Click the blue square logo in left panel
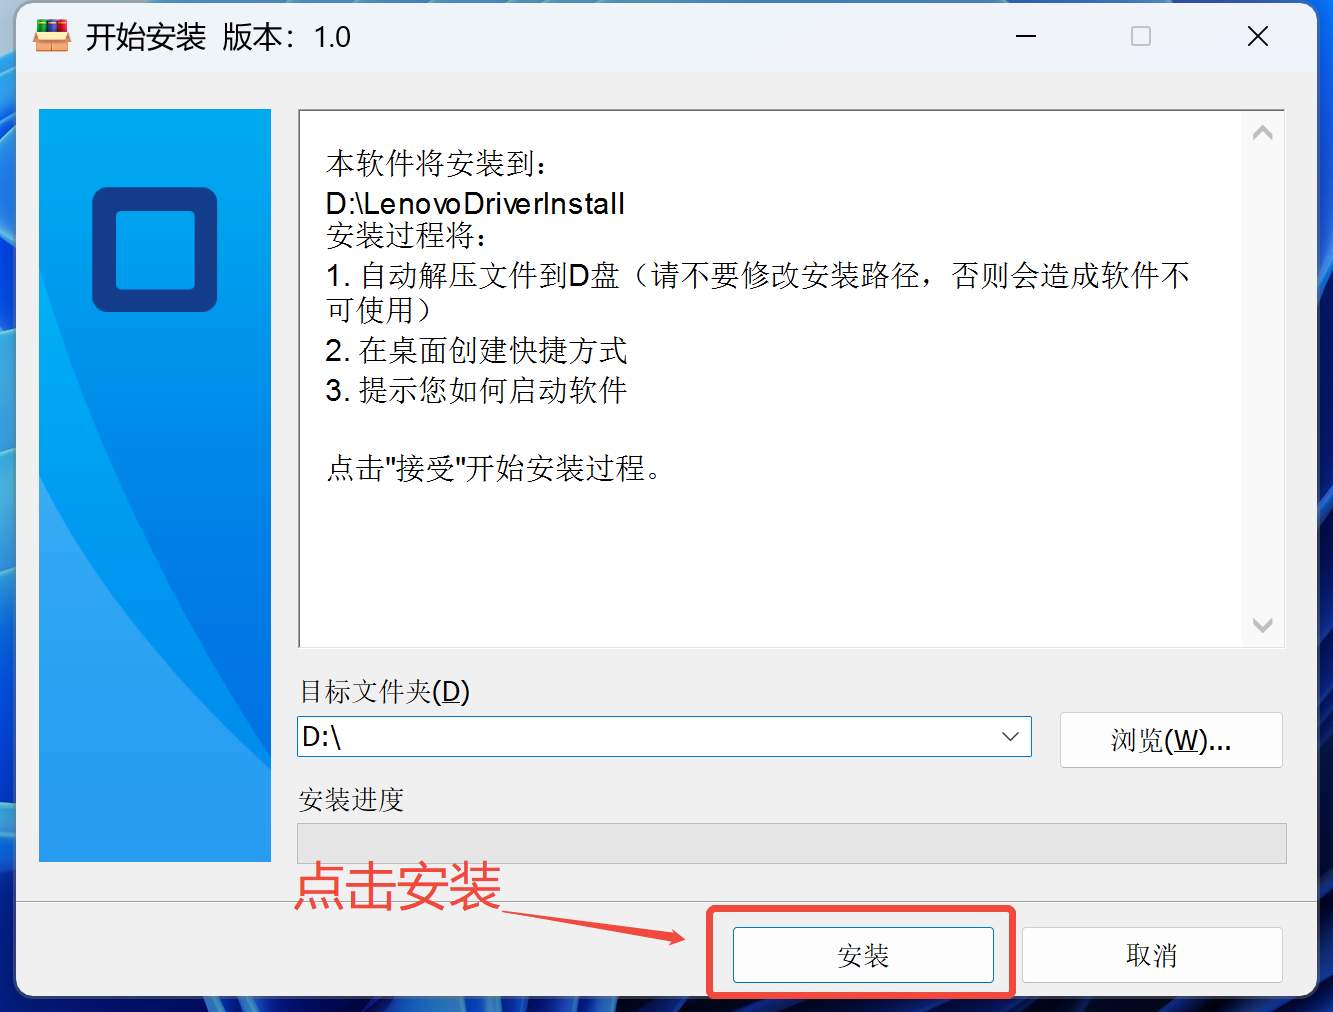Viewport: 1333px width, 1012px height. (155, 249)
